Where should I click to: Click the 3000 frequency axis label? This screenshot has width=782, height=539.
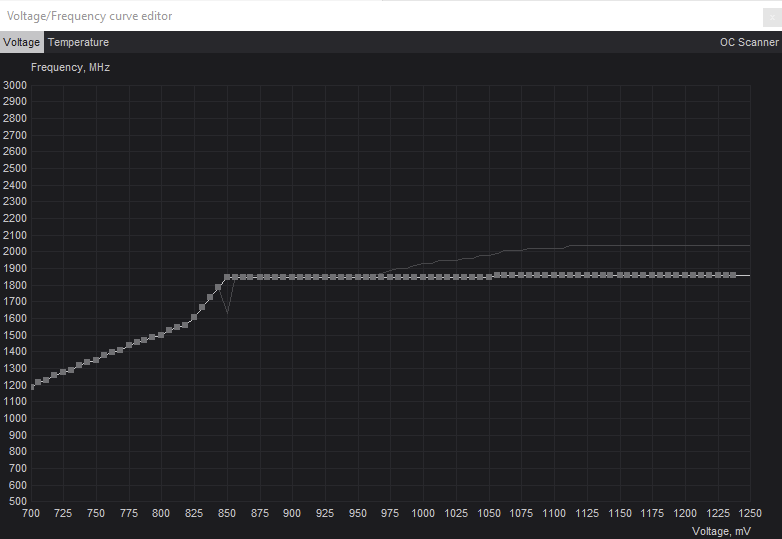[x=14, y=85]
